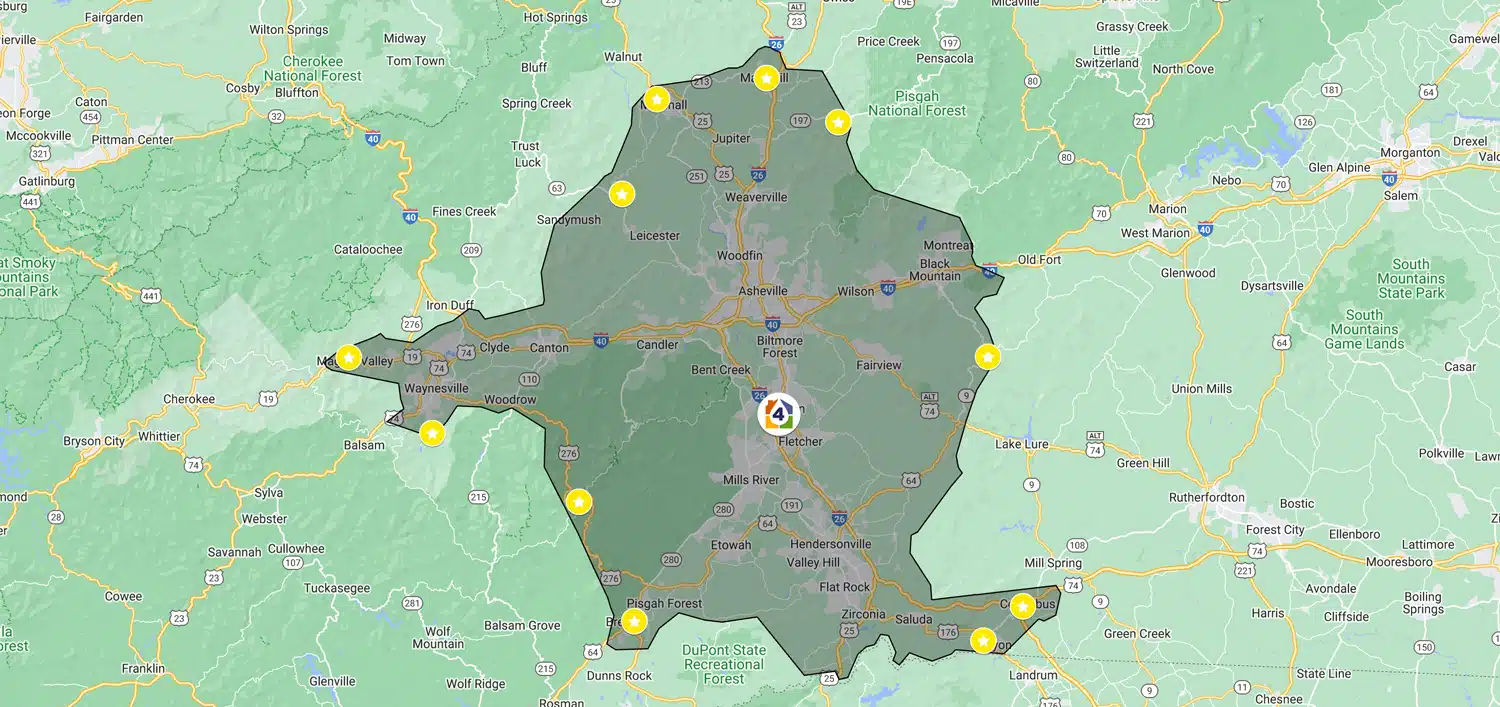Click the Etowah label

pos(731,545)
